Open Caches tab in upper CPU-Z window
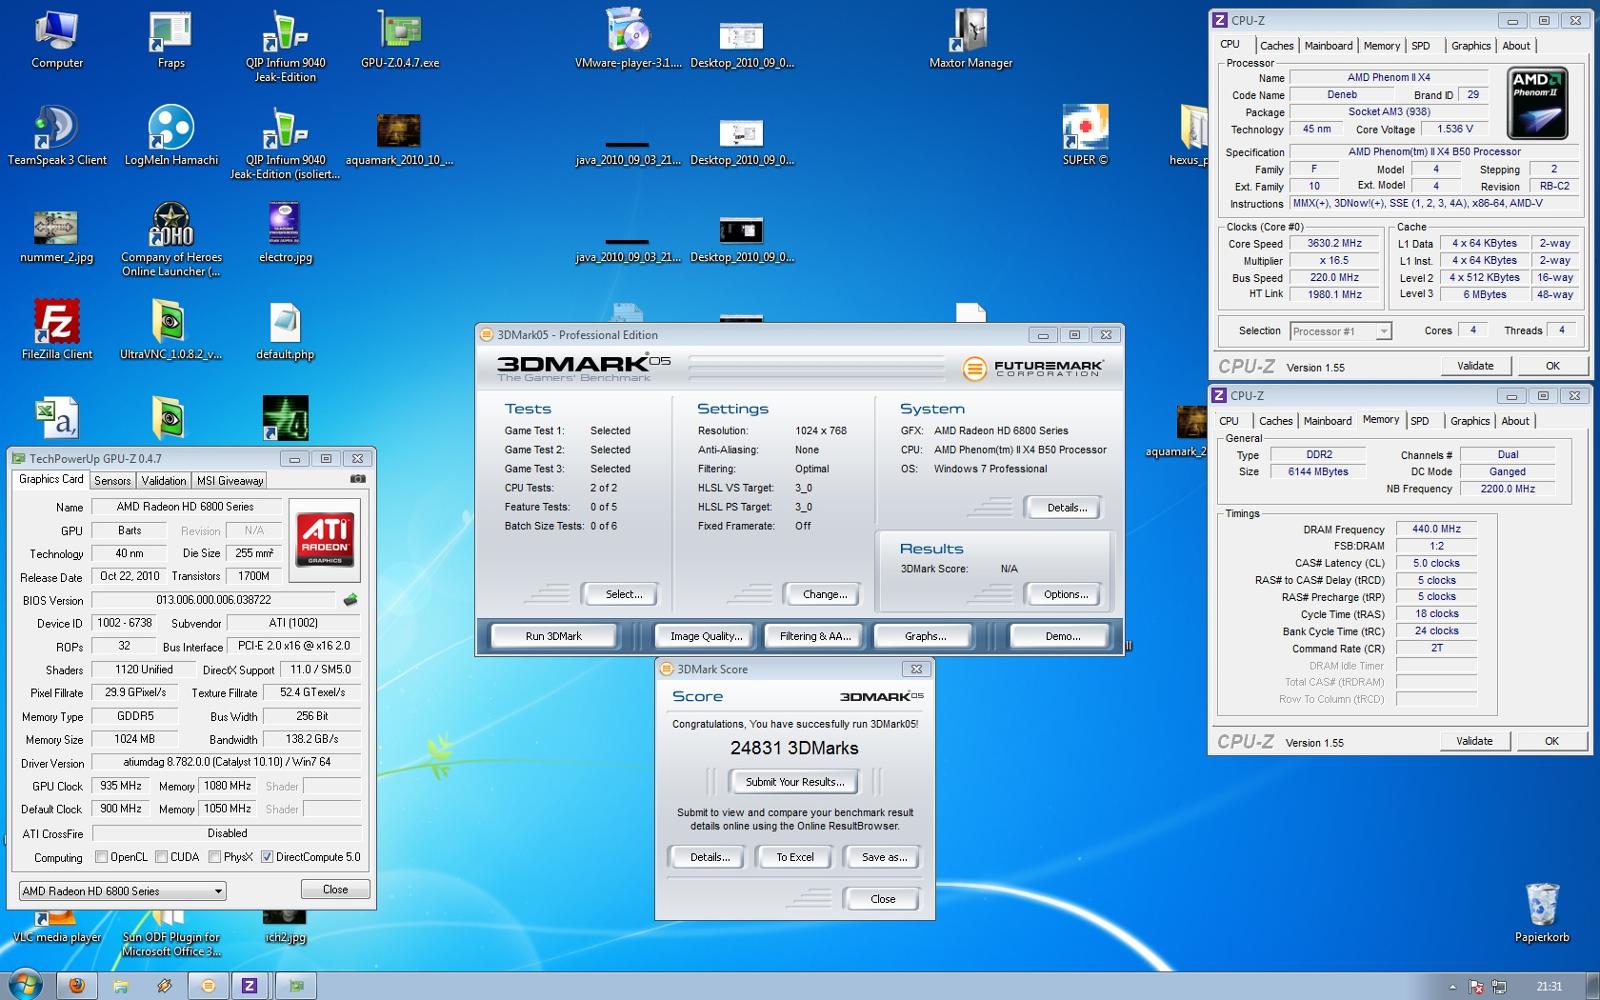The image size is (1600, 1000). click(1276, 46)
